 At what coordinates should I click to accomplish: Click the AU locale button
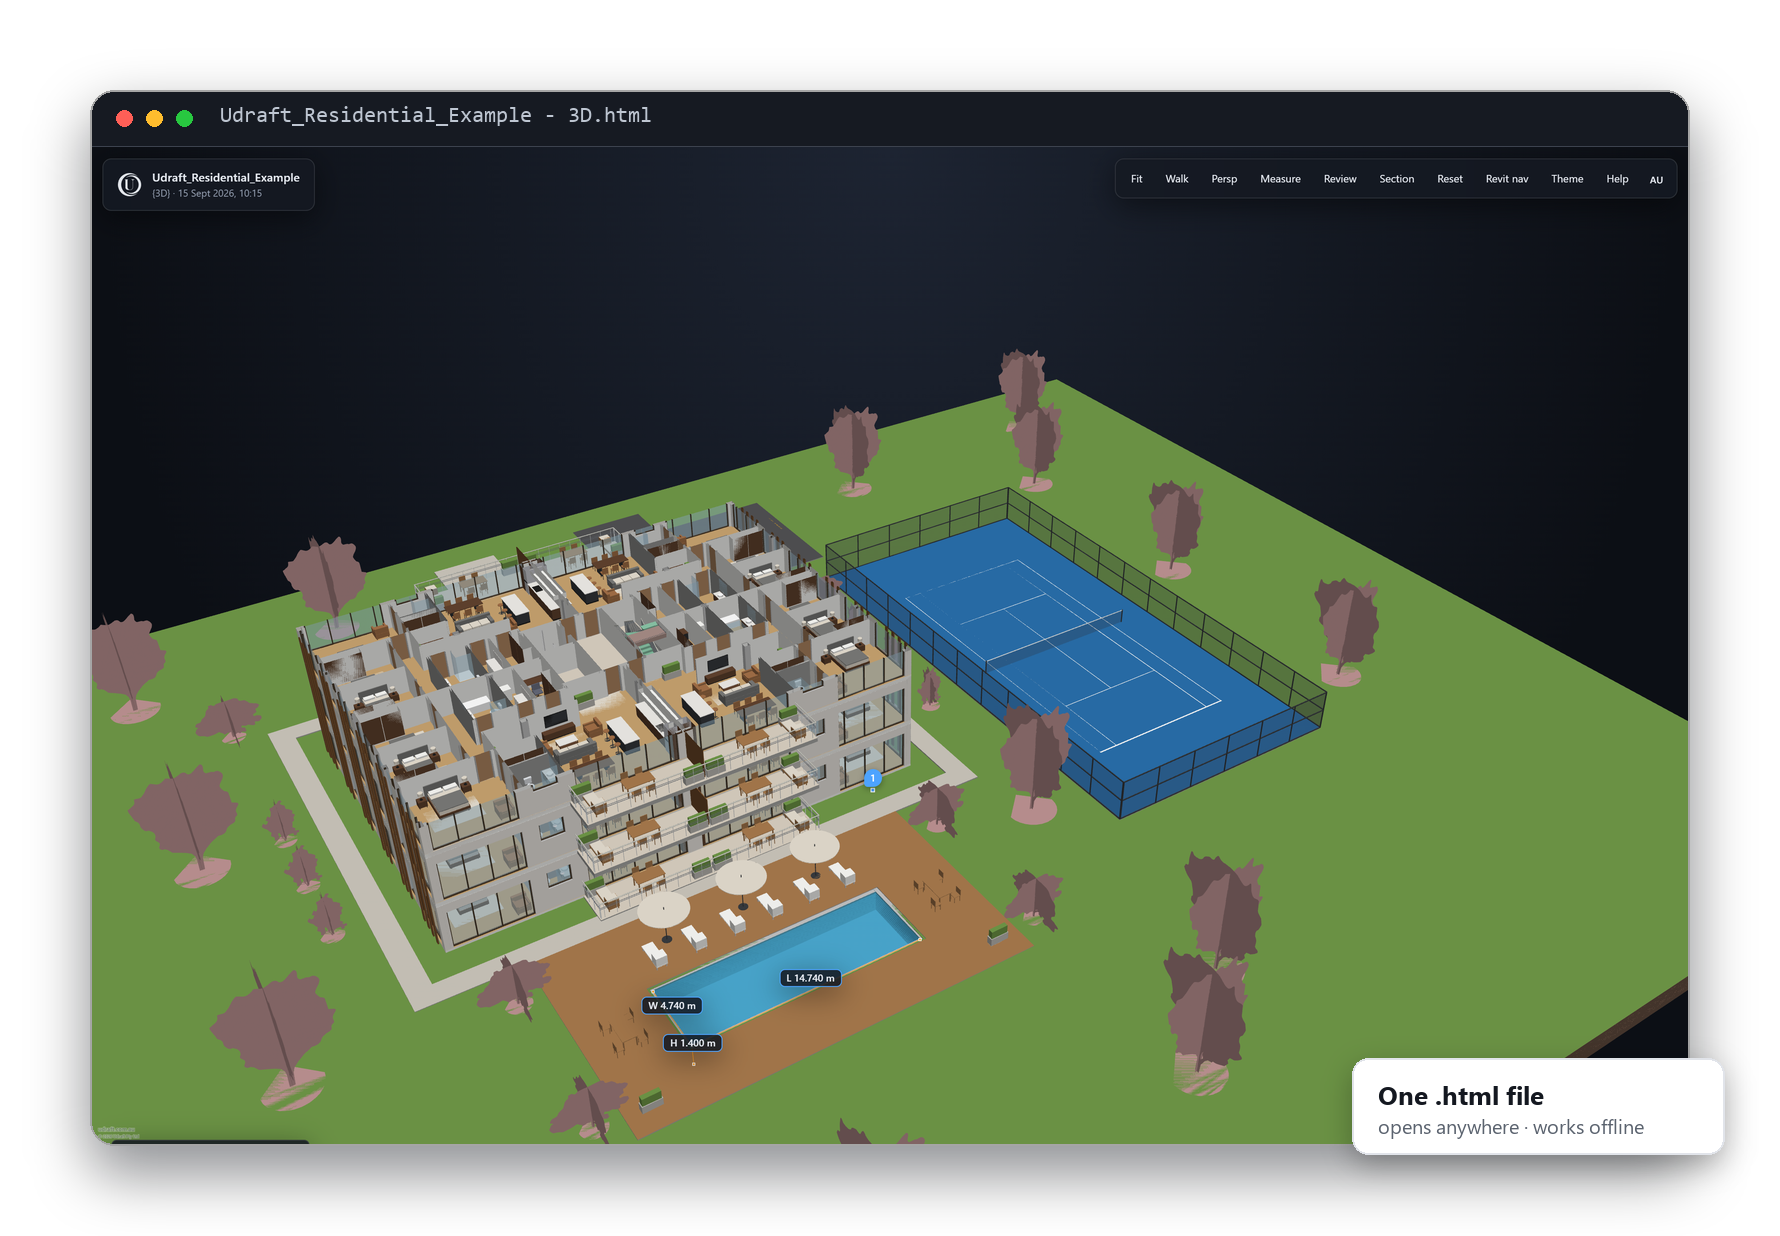click(1656, 180)
